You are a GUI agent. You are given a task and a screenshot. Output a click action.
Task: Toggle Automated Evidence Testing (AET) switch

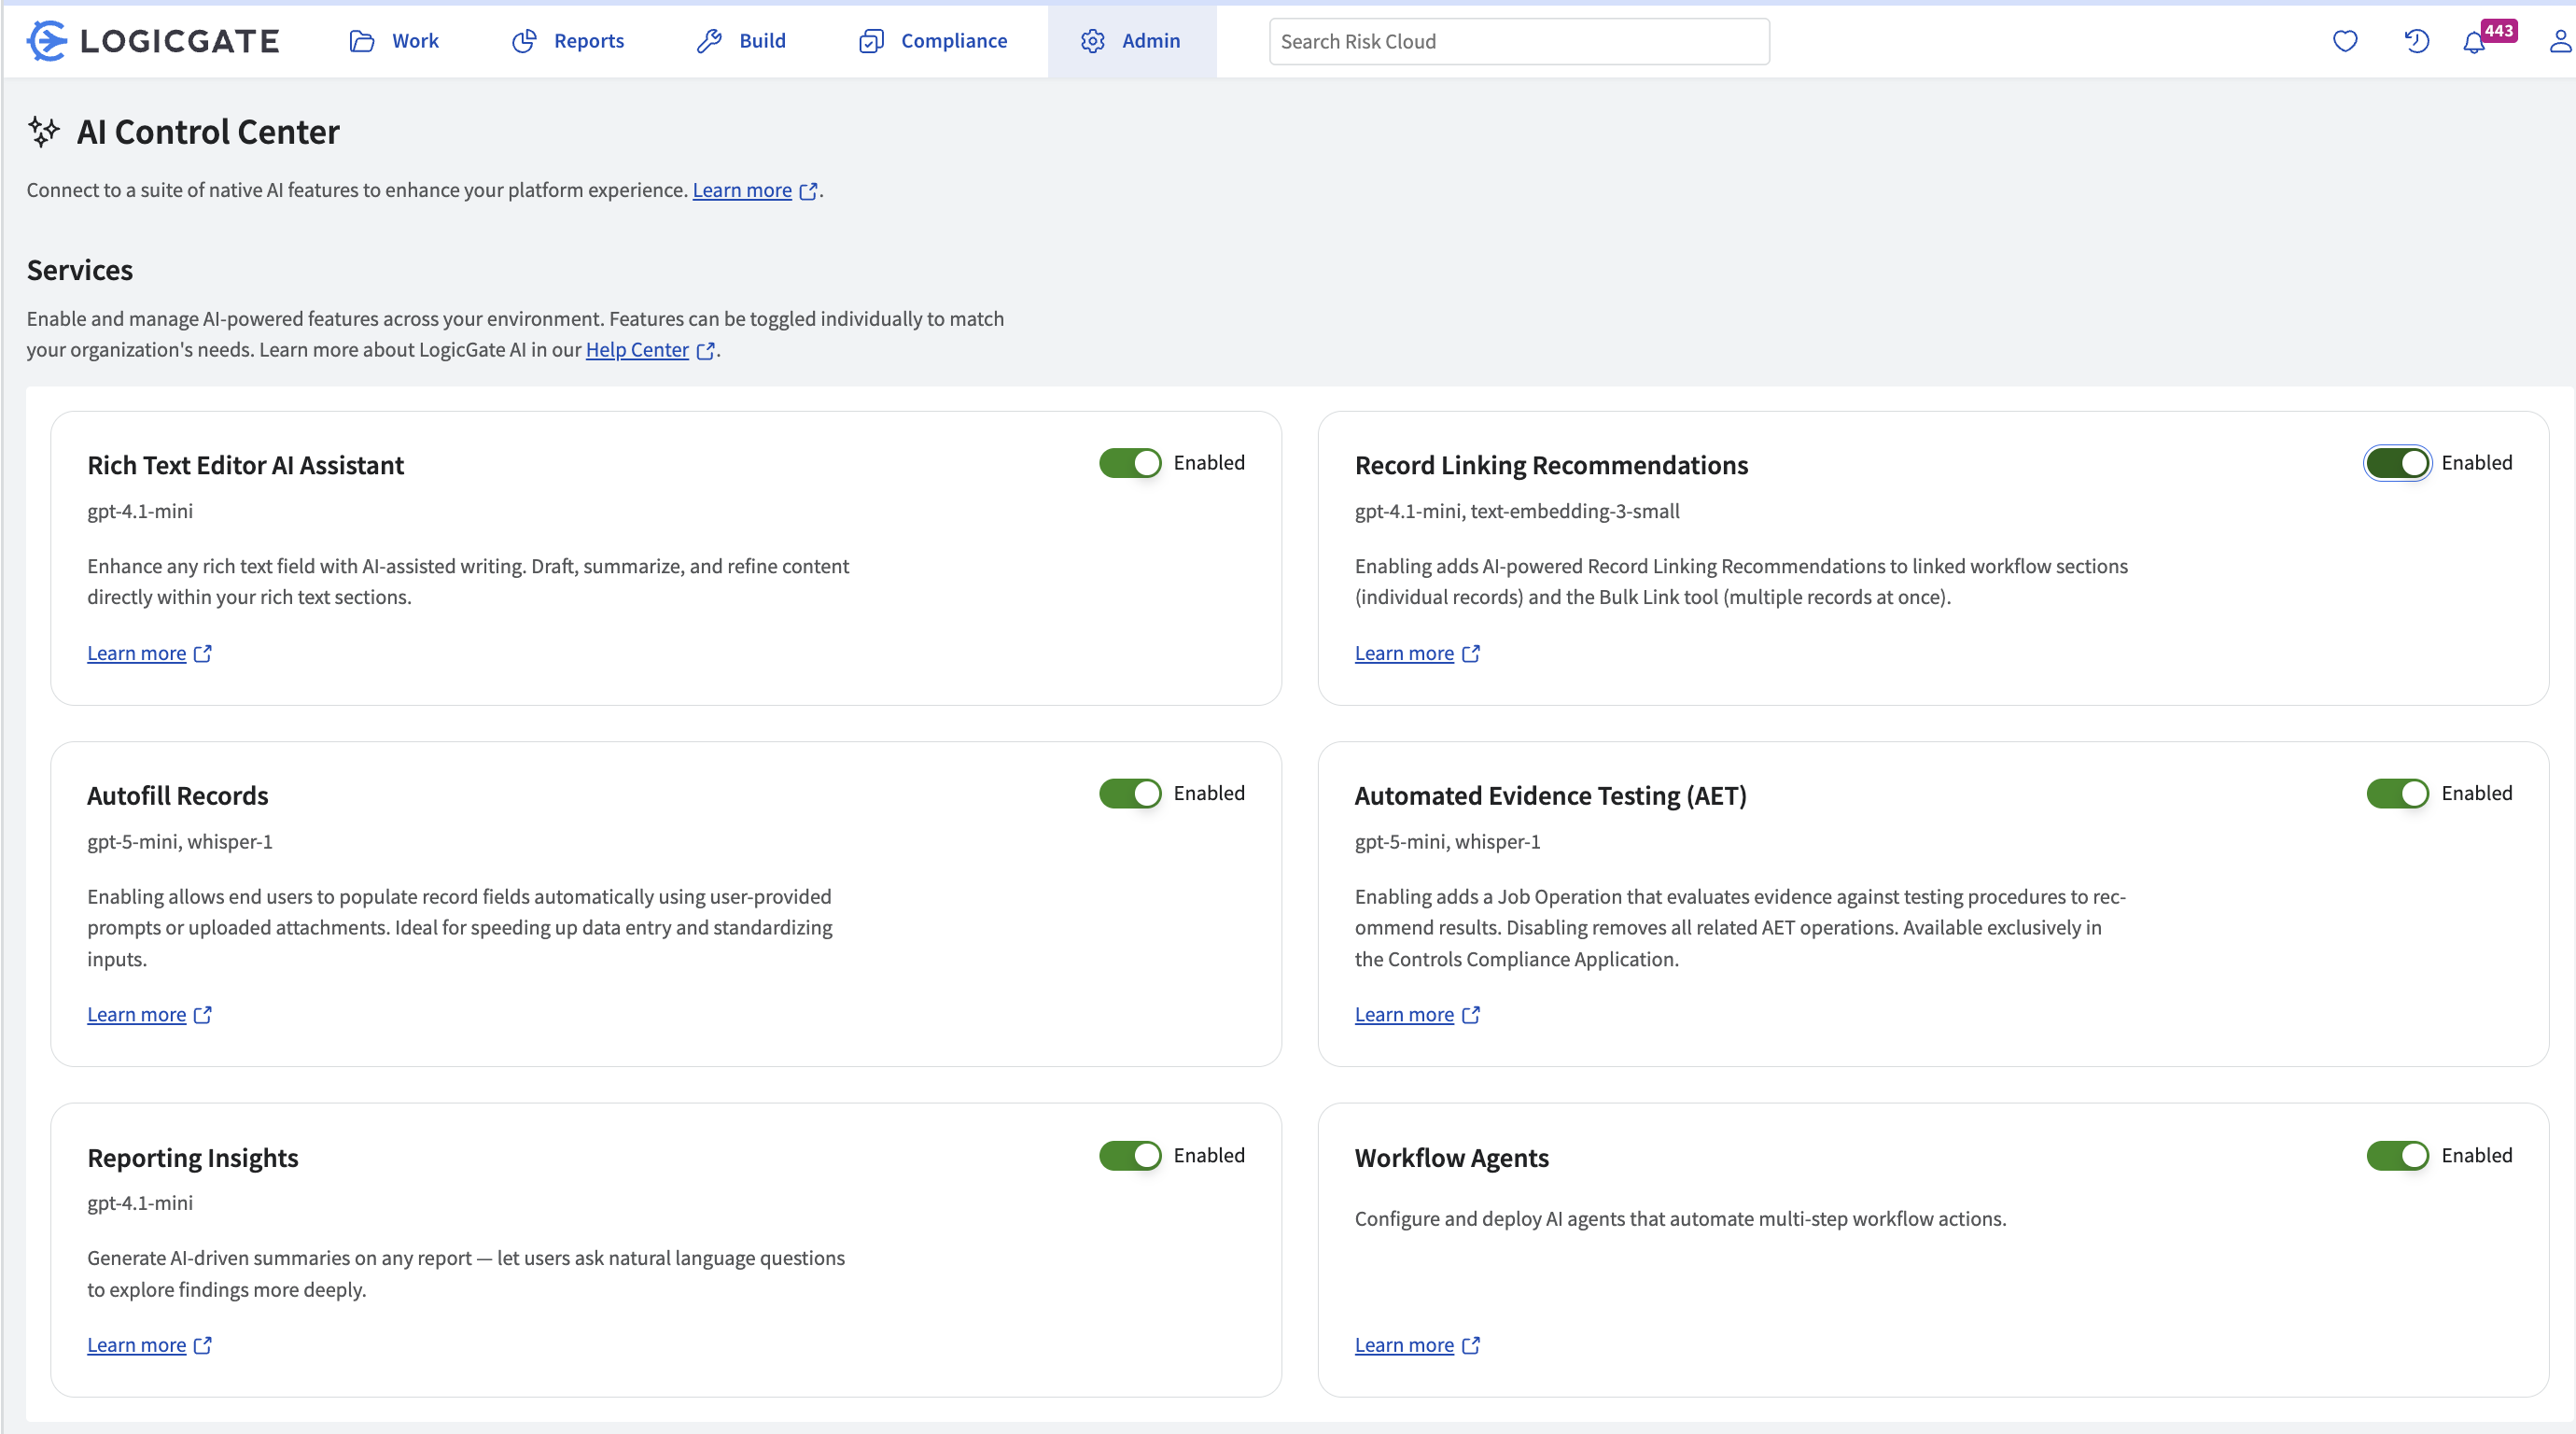pyautogui.click(x=2397, y=794)
